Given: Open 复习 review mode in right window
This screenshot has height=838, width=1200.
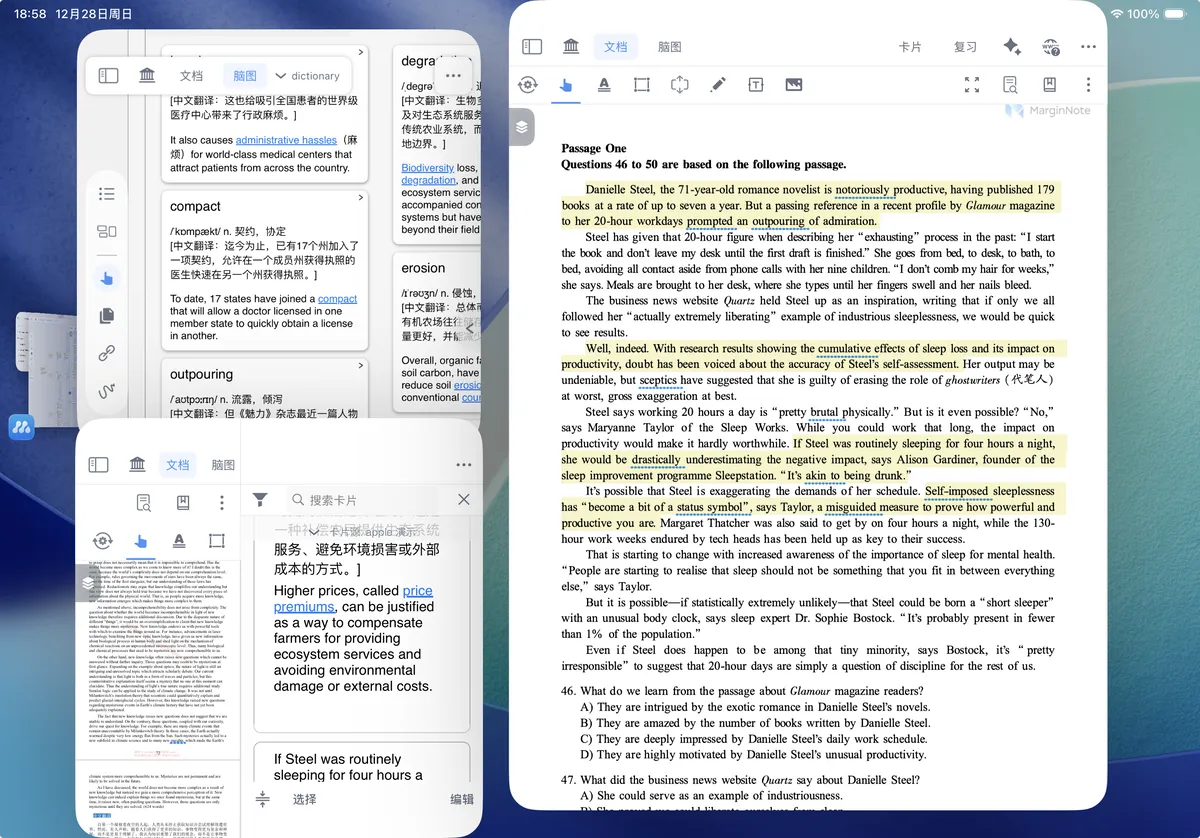Looking at the screenshot, I should coord(965,46).
